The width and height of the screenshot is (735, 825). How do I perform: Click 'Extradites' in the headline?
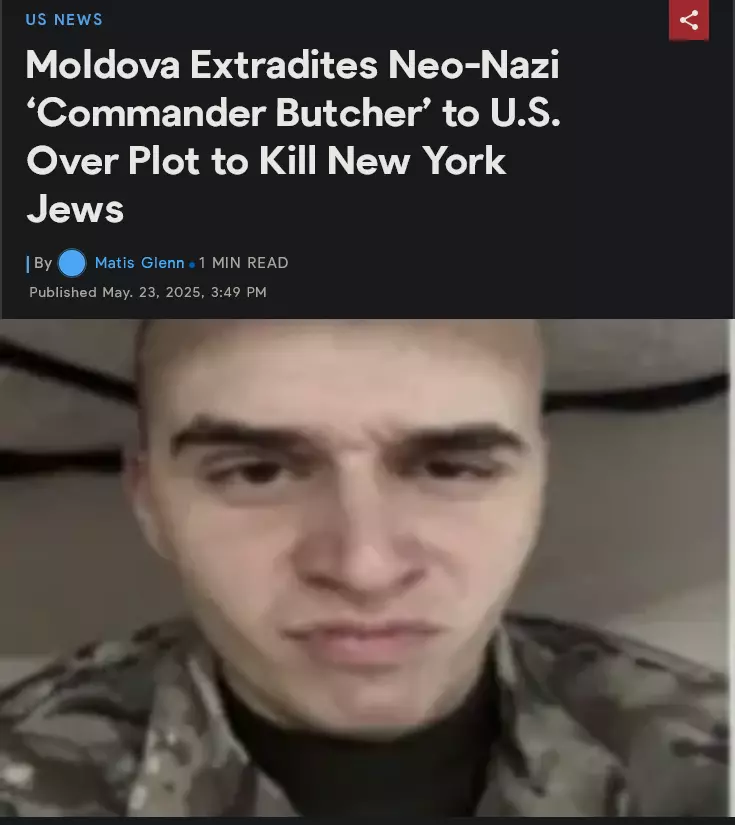tap(284, 65)
